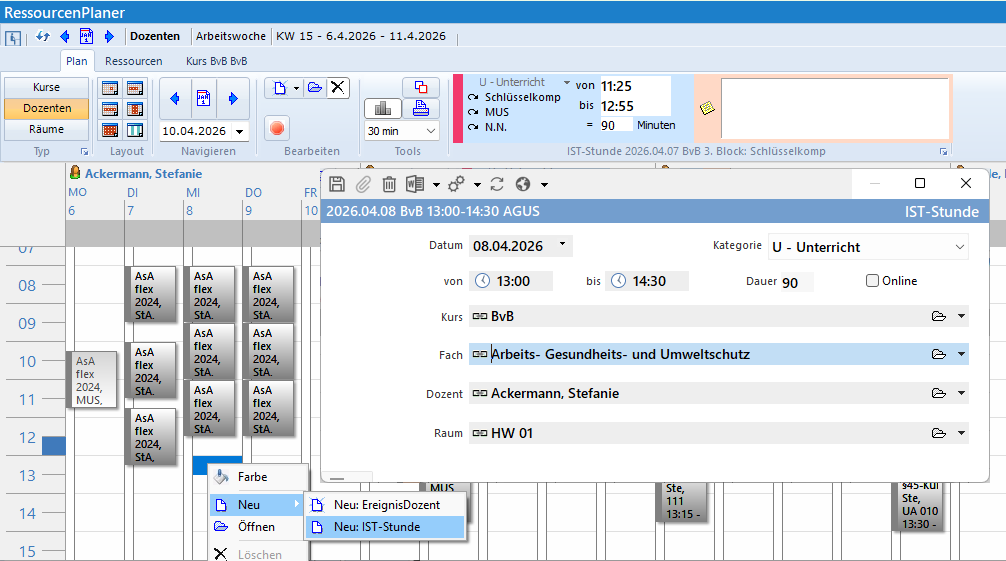Click the paperclip attachment icon
The width and height of the screenshot is (1006, 561).
[364, 184]
